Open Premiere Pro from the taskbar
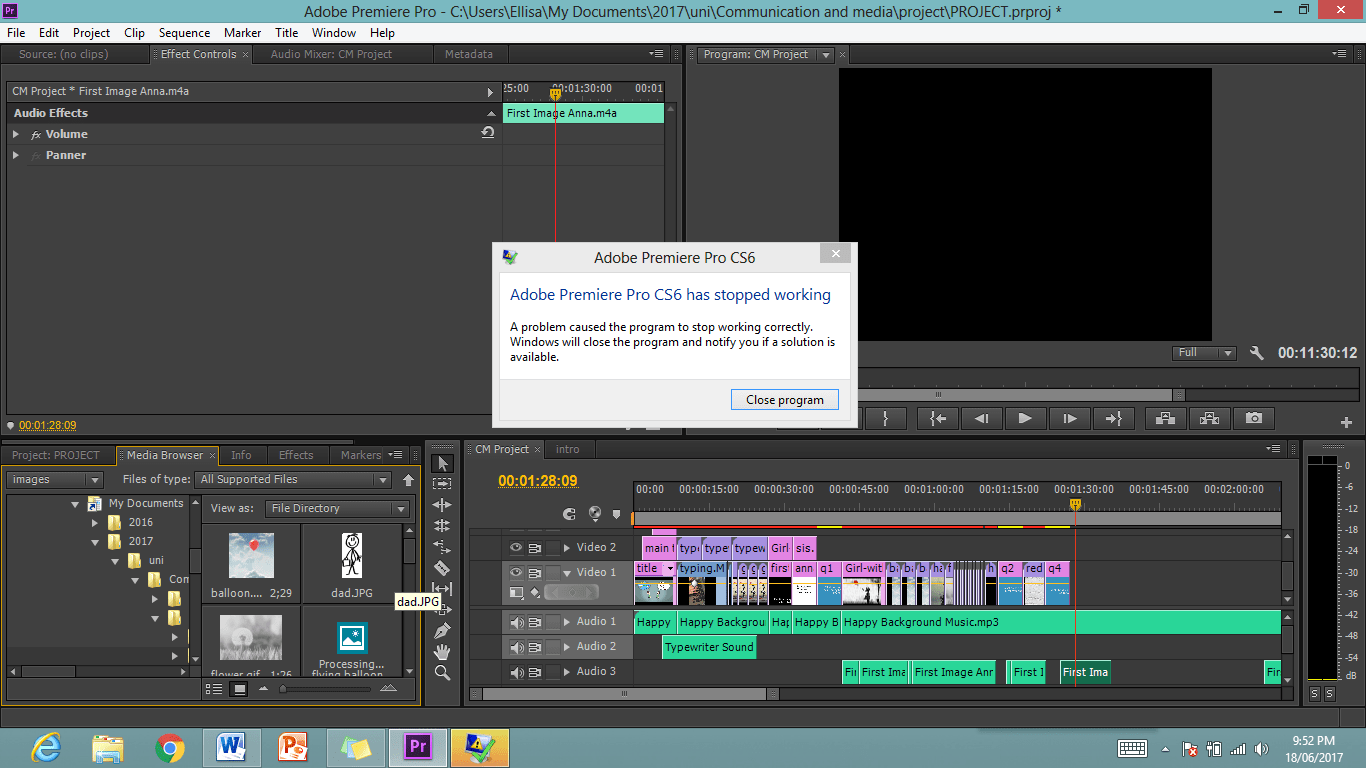Viewport: 1366px width, 768px height. [417, 747]
